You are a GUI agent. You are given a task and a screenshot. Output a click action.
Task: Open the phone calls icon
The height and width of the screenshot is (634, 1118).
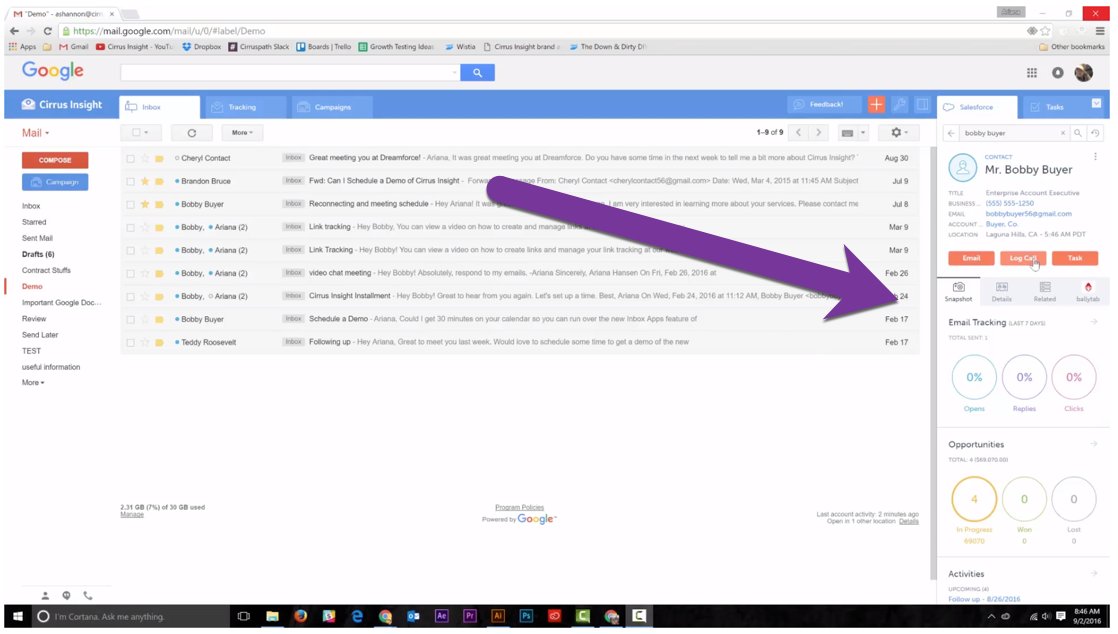point(88,595)
